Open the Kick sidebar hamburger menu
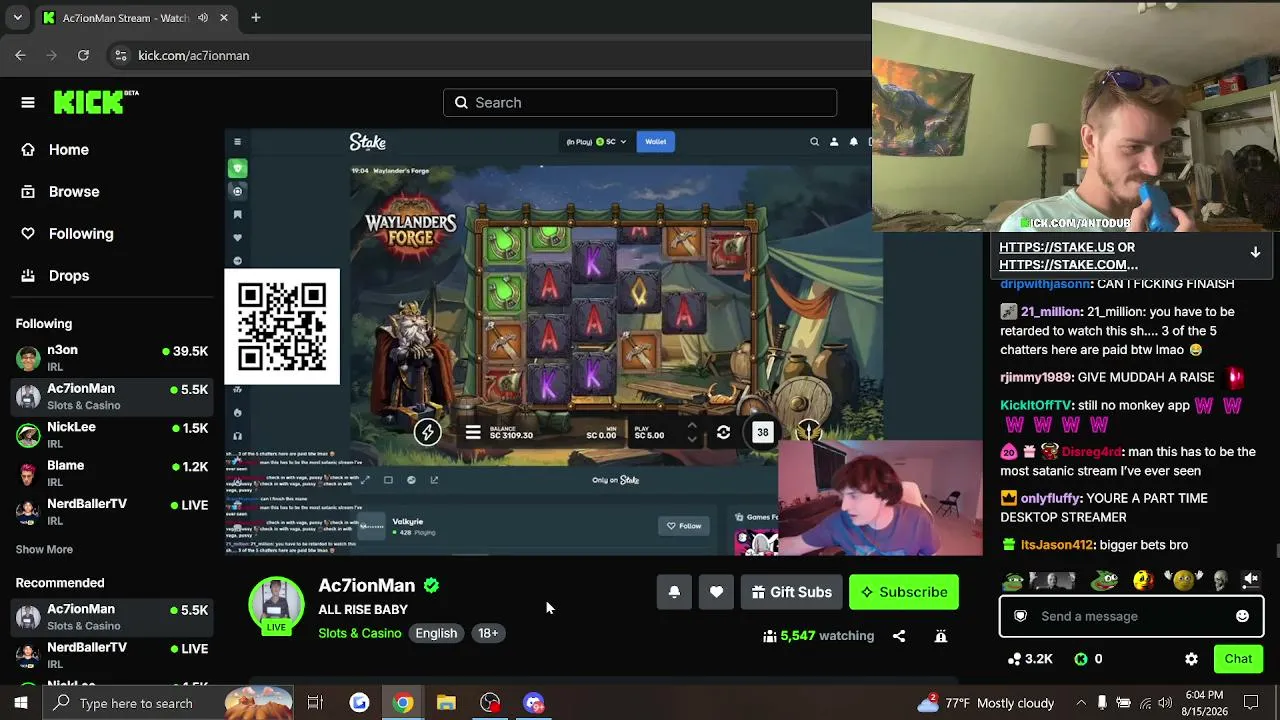 pos(28,102)
